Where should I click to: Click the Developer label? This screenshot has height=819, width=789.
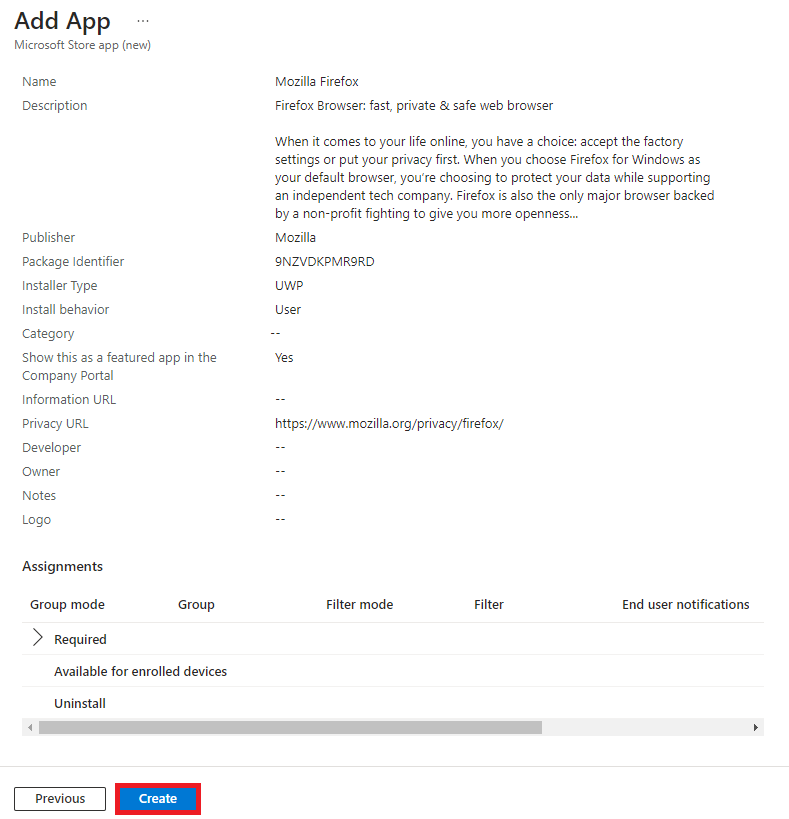tap(51, 448)
